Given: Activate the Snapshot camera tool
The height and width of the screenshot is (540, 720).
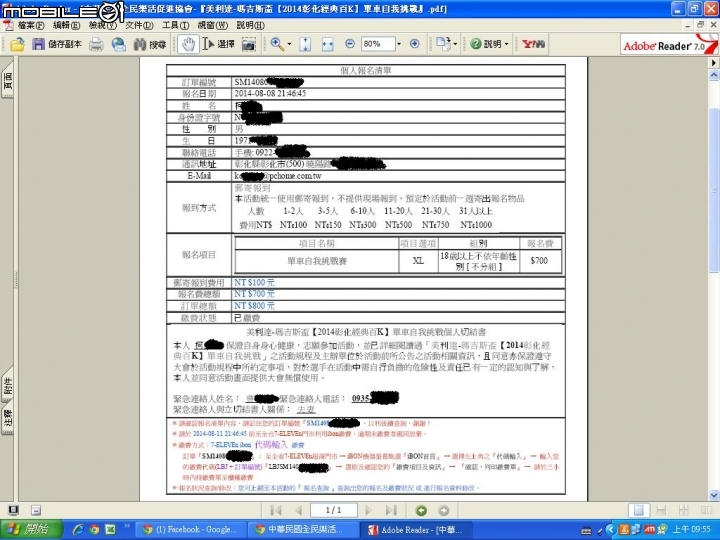Looking at the screenshot, I should [x=248, y=44].
